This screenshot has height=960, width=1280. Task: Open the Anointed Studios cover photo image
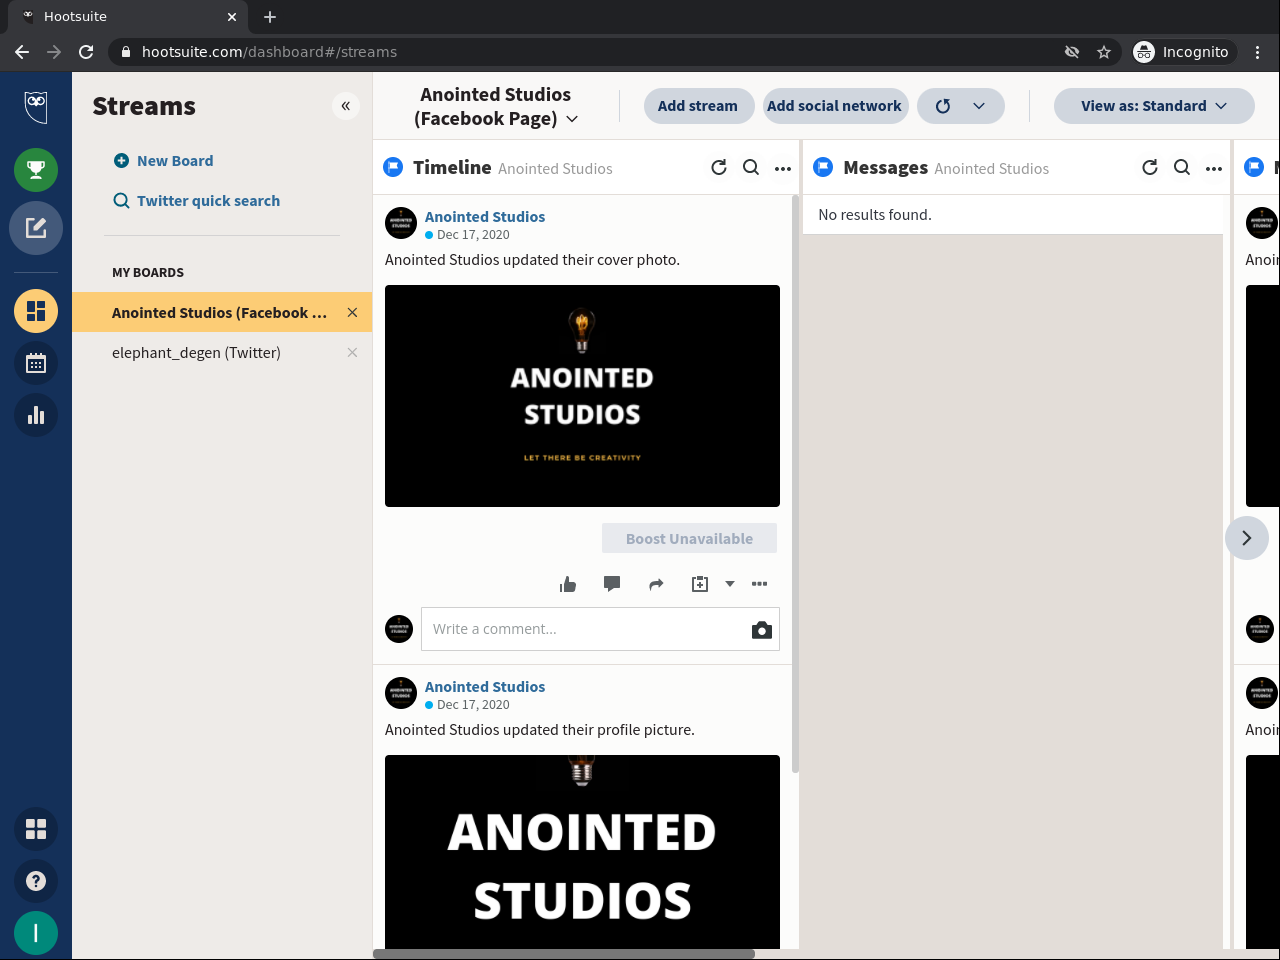(x=582, y=396)
